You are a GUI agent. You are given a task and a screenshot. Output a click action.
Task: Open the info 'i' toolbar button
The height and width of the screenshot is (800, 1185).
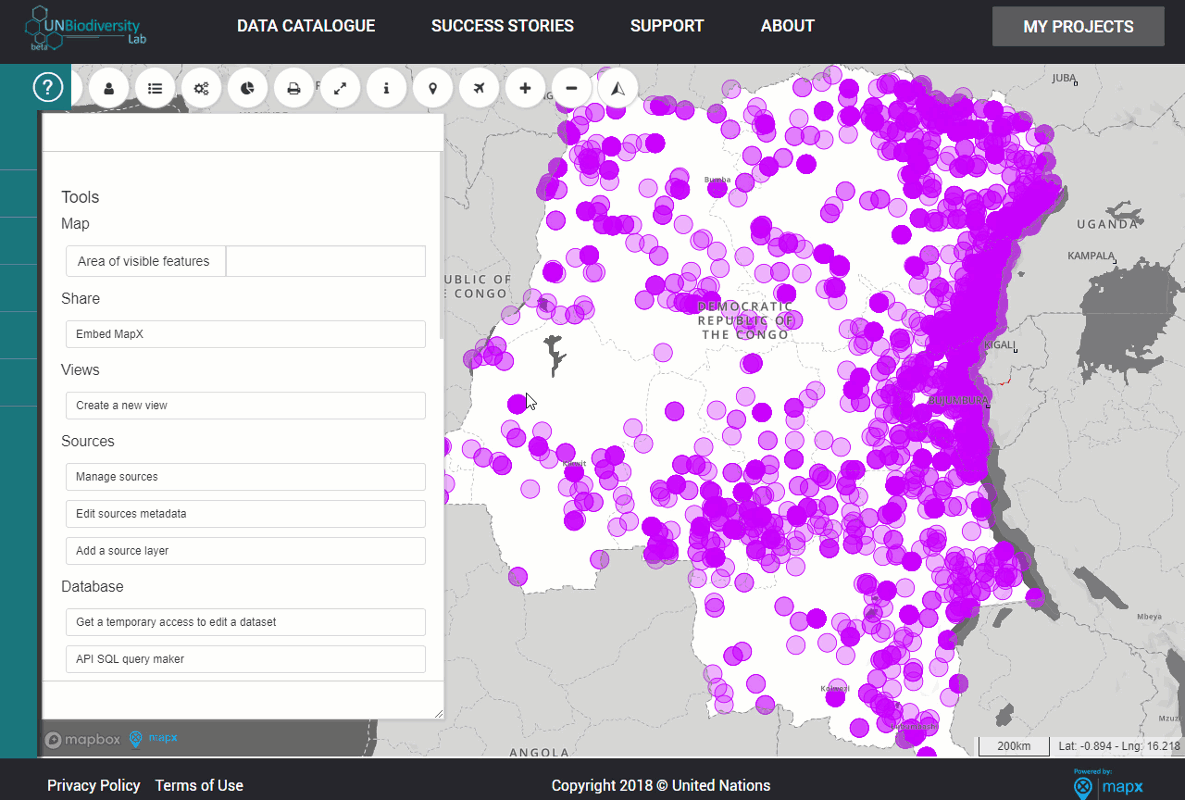point(386,88)
